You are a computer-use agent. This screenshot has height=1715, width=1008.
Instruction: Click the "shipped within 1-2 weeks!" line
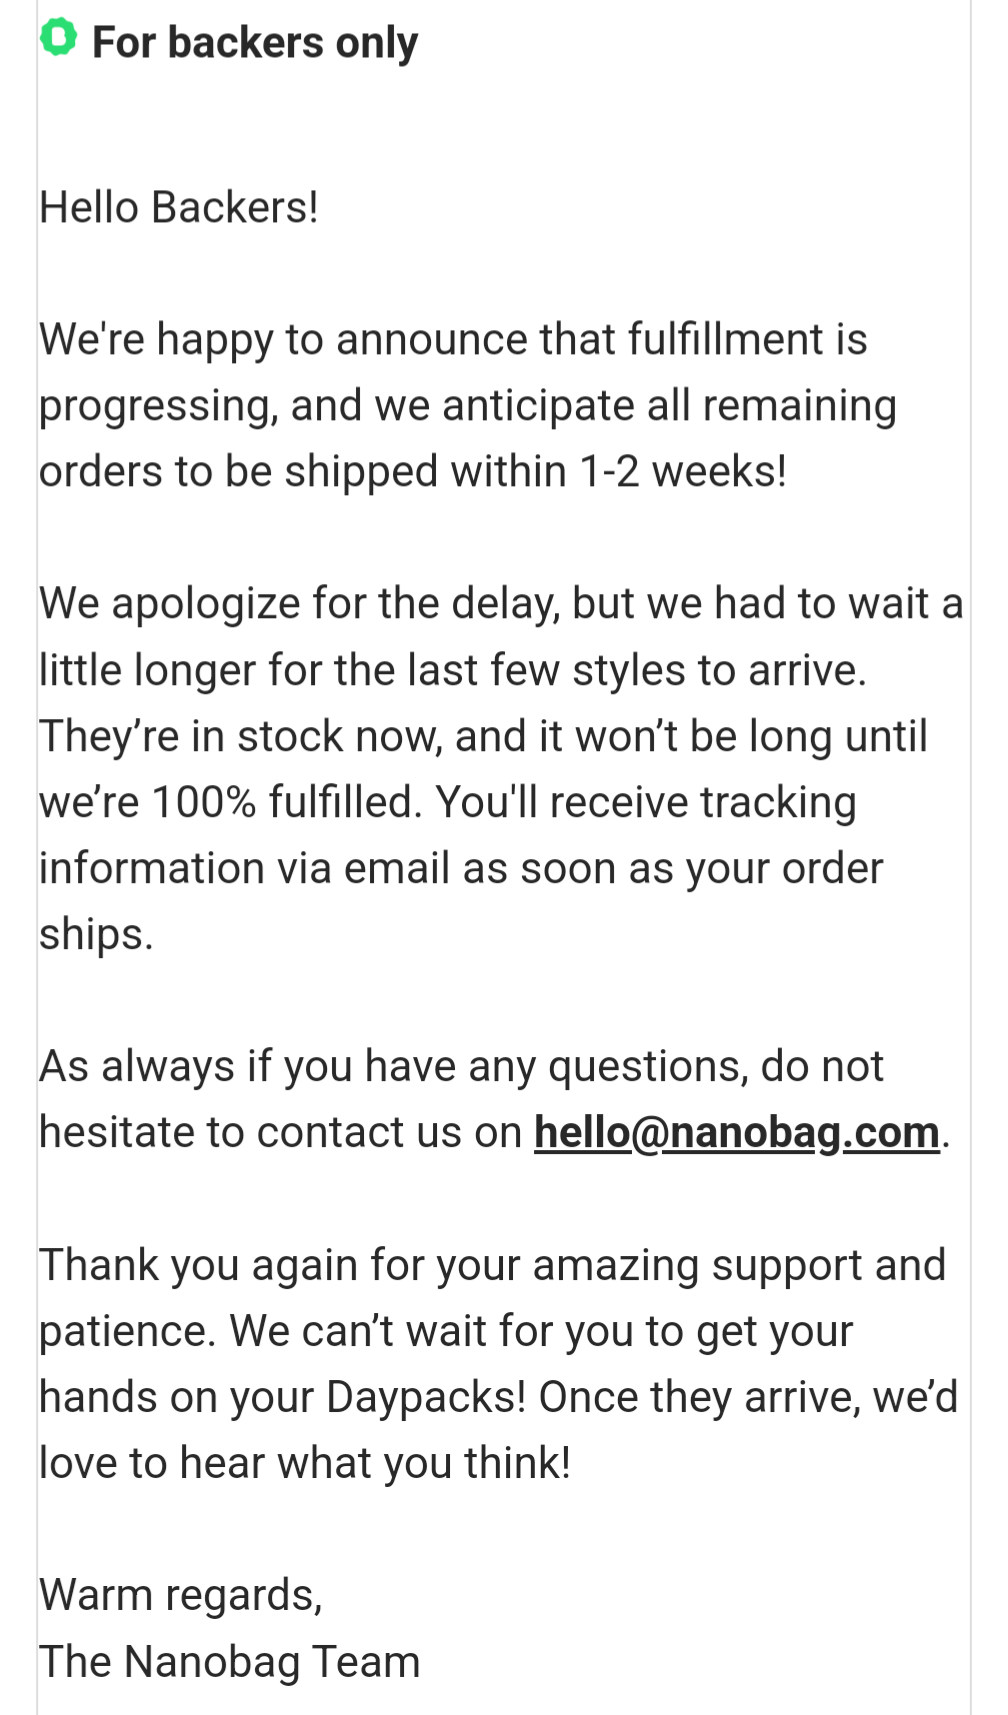413,472
